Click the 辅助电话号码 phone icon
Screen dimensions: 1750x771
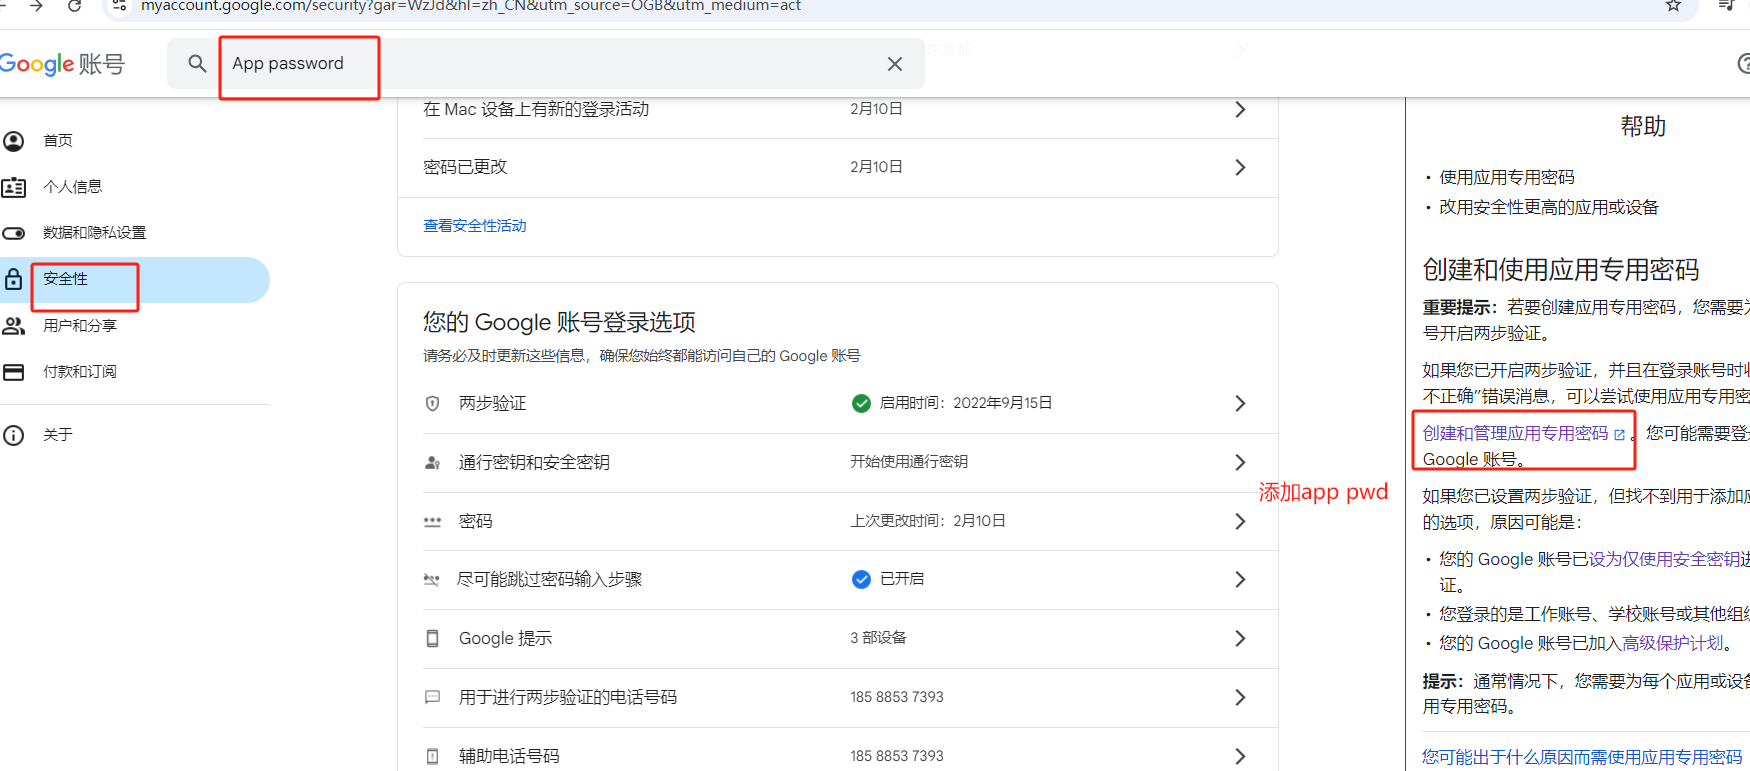tap(433, 756)
